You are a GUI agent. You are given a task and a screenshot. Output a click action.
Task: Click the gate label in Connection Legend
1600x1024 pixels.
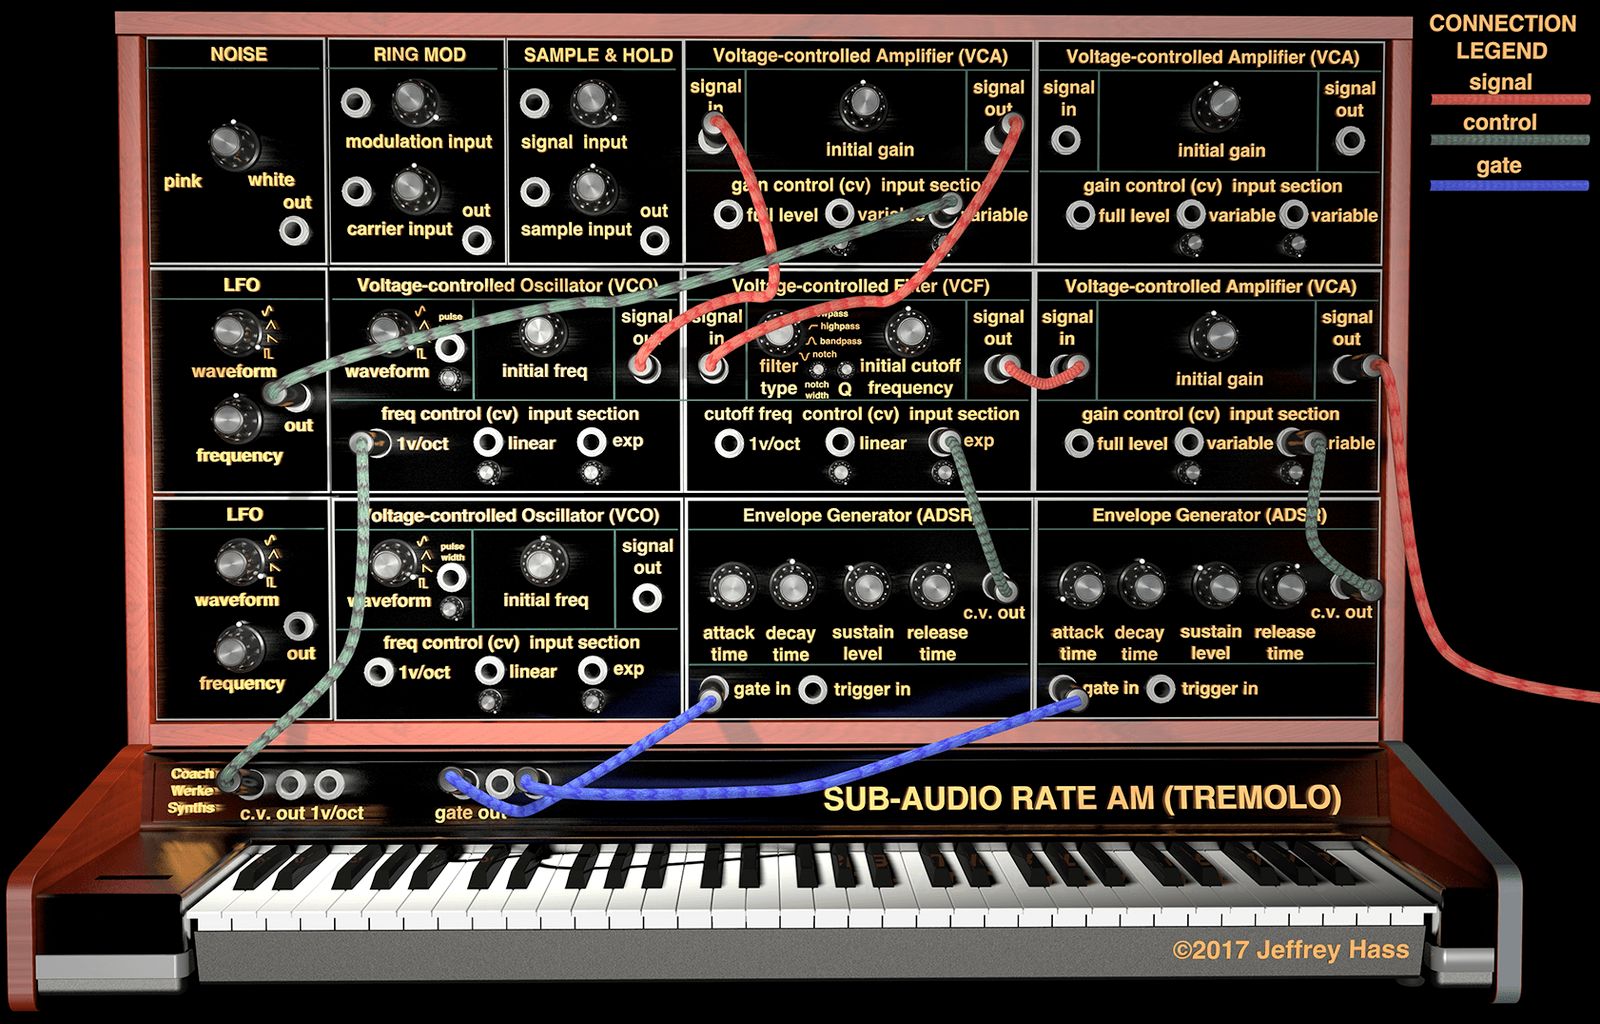point(1498,166)
